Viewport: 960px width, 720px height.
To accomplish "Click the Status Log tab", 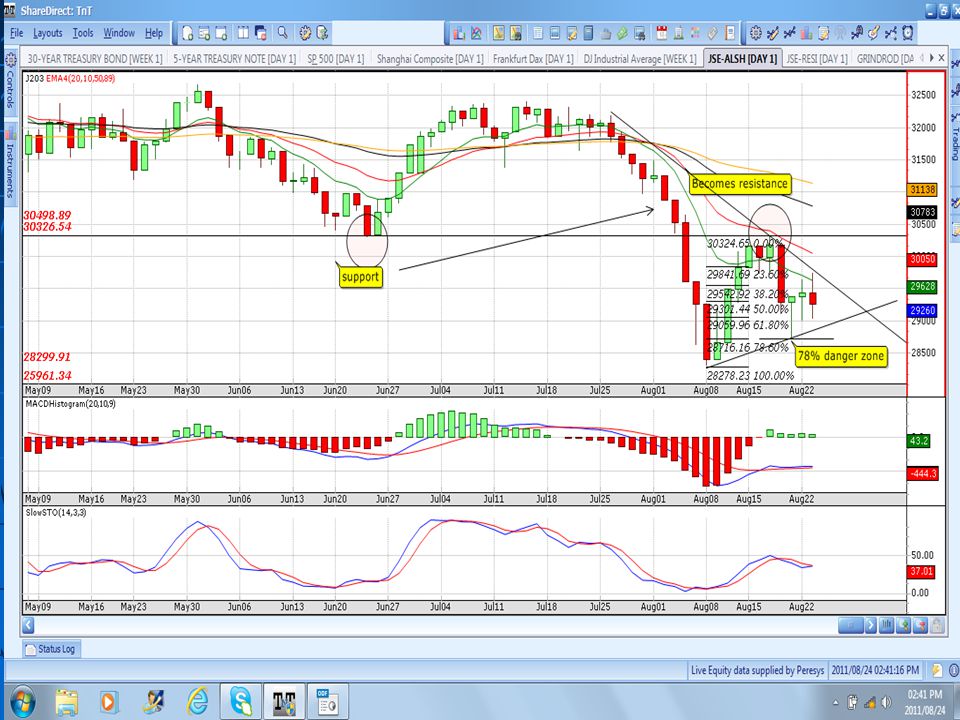I will [x=50, y=649].
